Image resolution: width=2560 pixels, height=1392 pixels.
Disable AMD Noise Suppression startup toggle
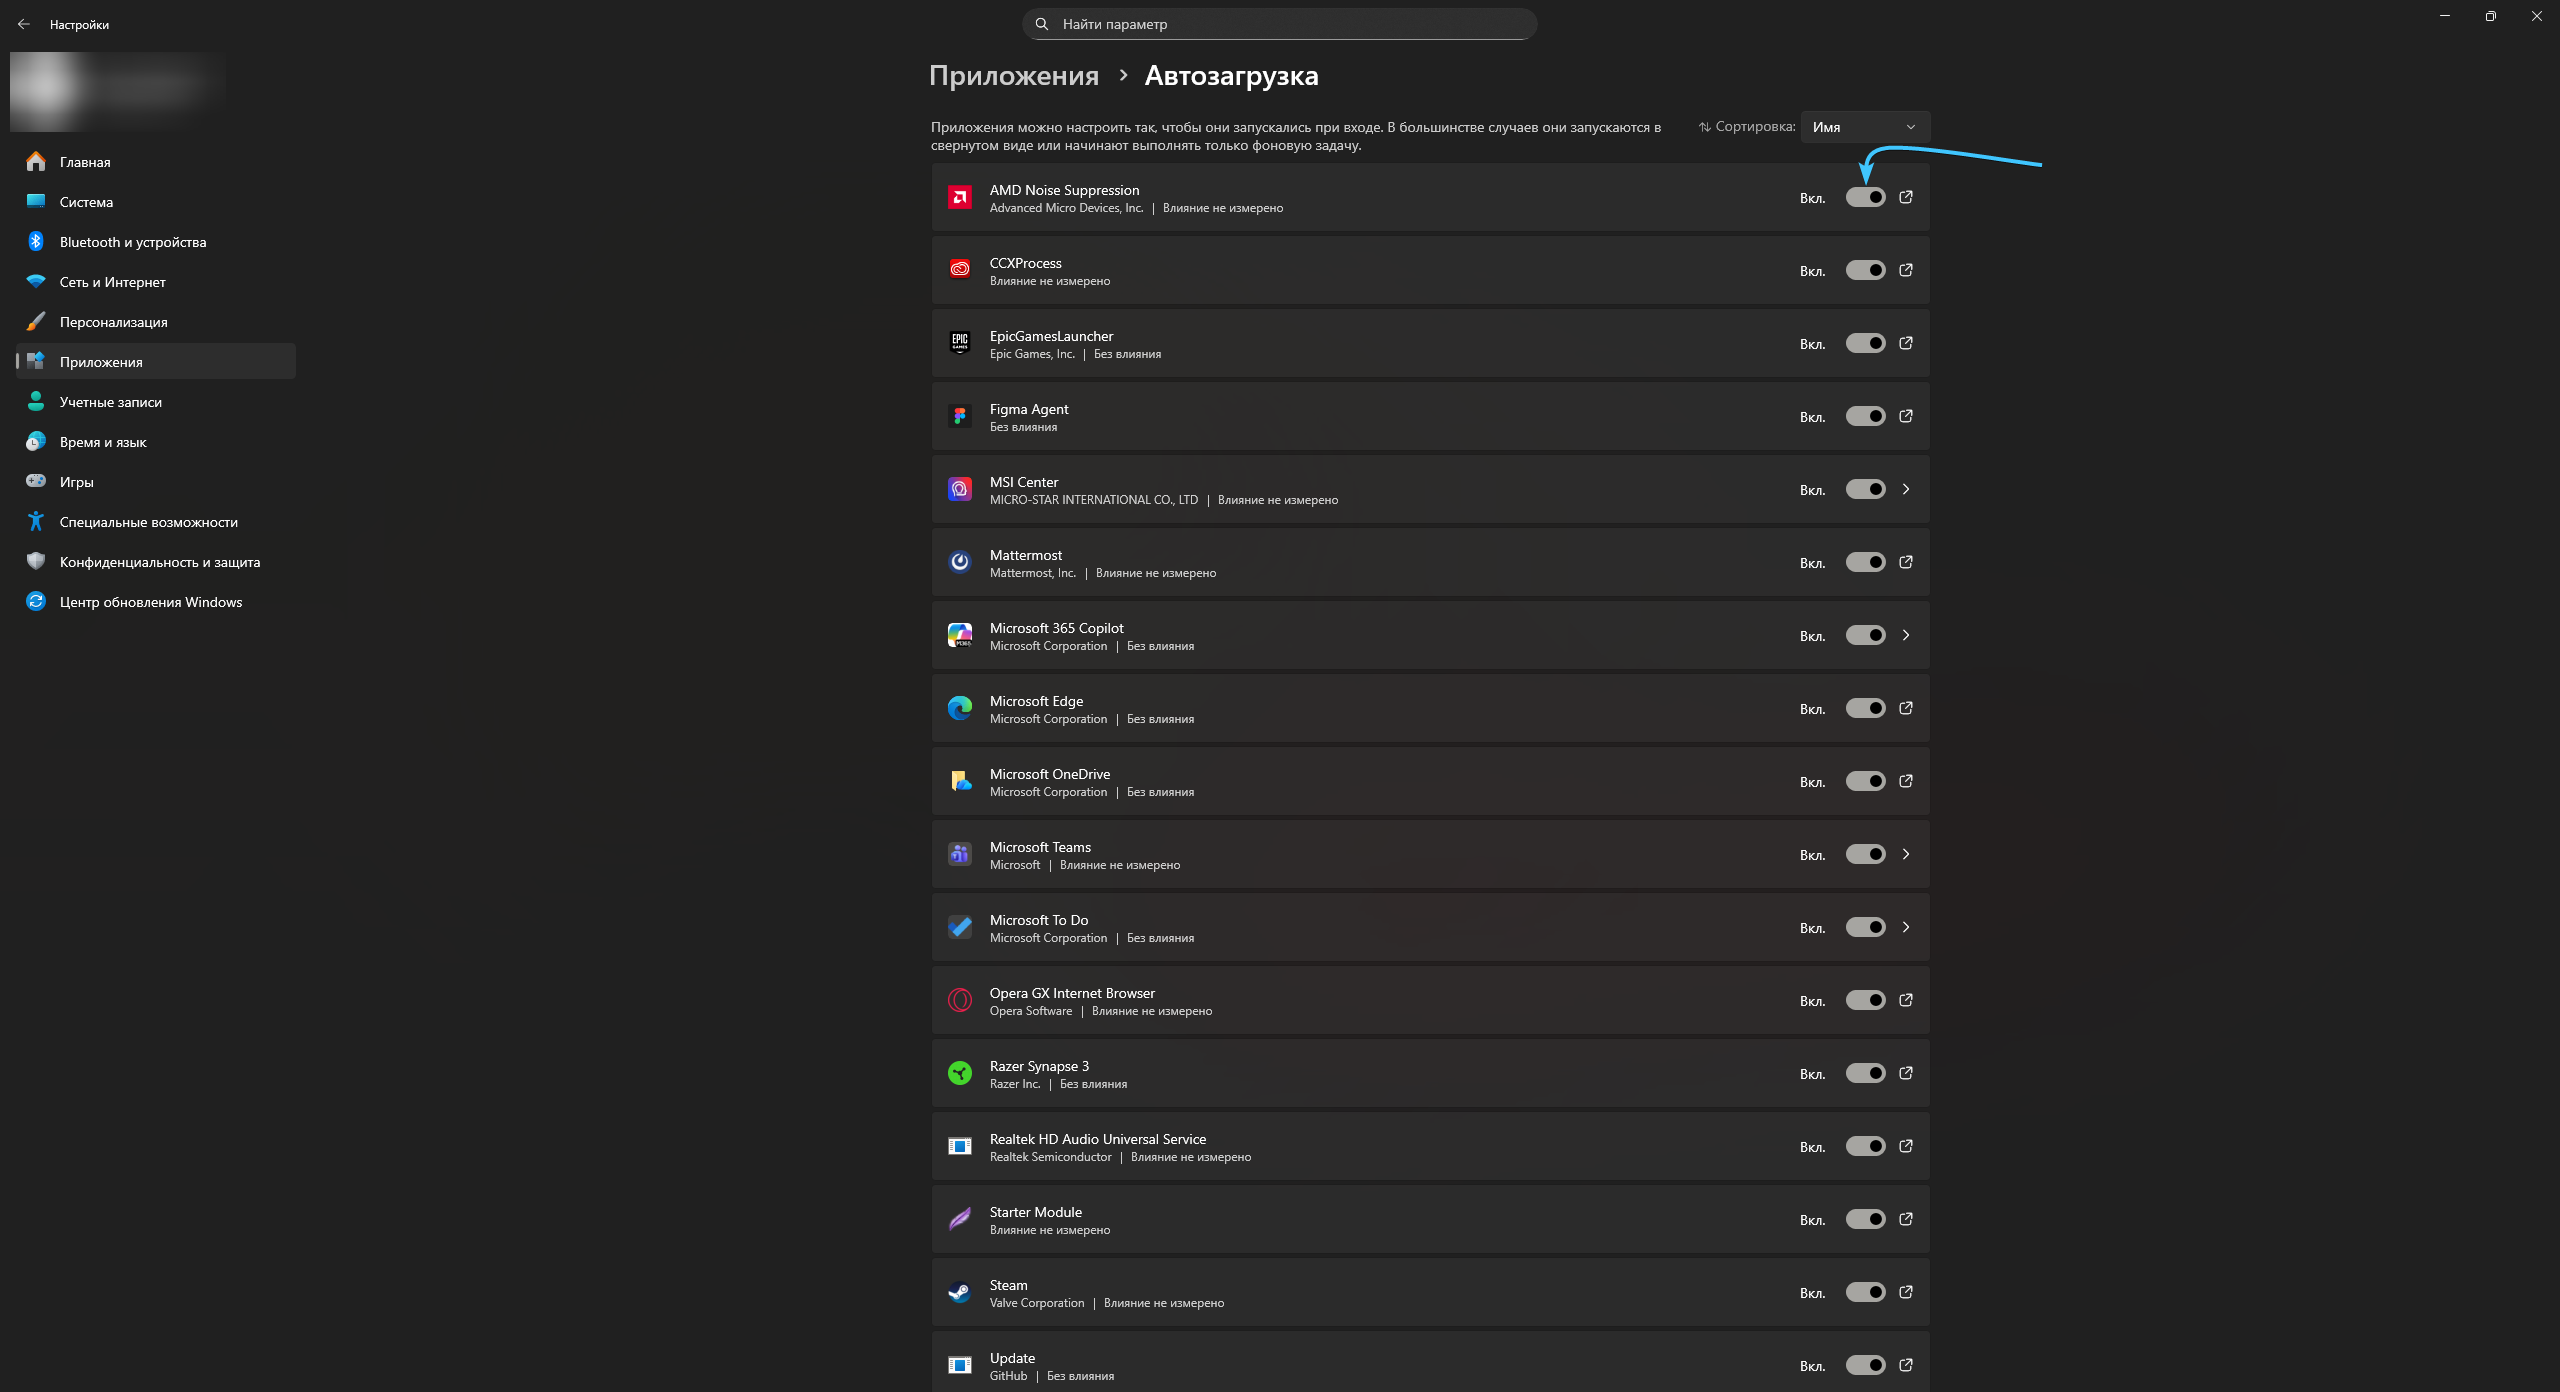tap(1865, 197)
